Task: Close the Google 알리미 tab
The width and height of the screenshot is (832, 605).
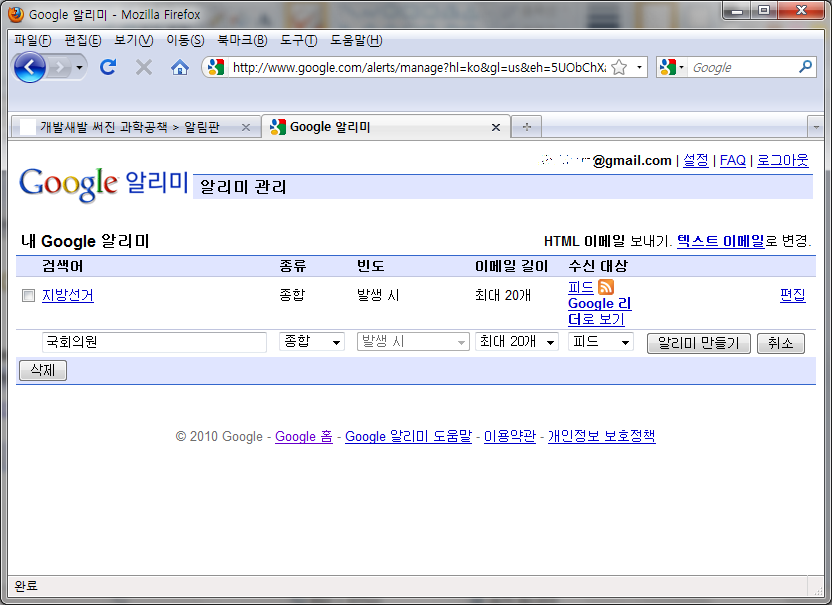Action: click(x=496, y=127)
